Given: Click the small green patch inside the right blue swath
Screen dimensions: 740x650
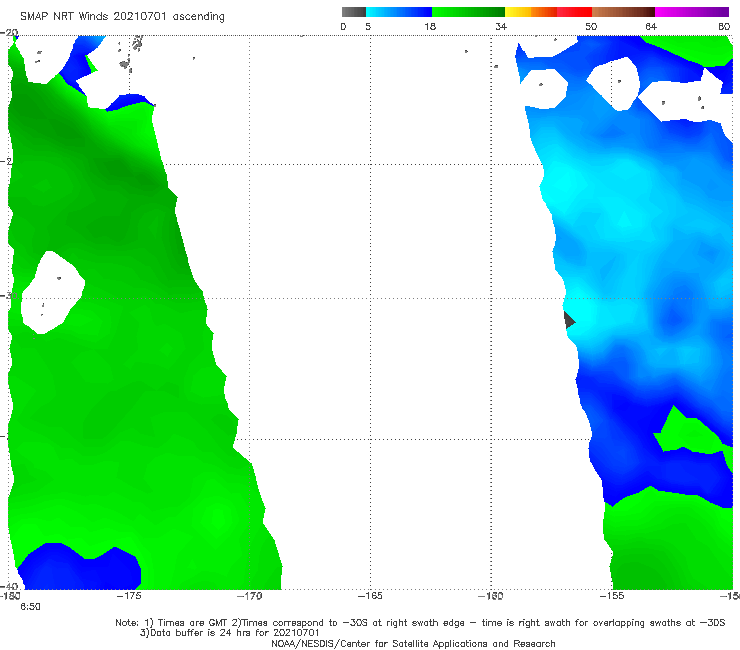Looking at the screenshot, I should point(691,434).
